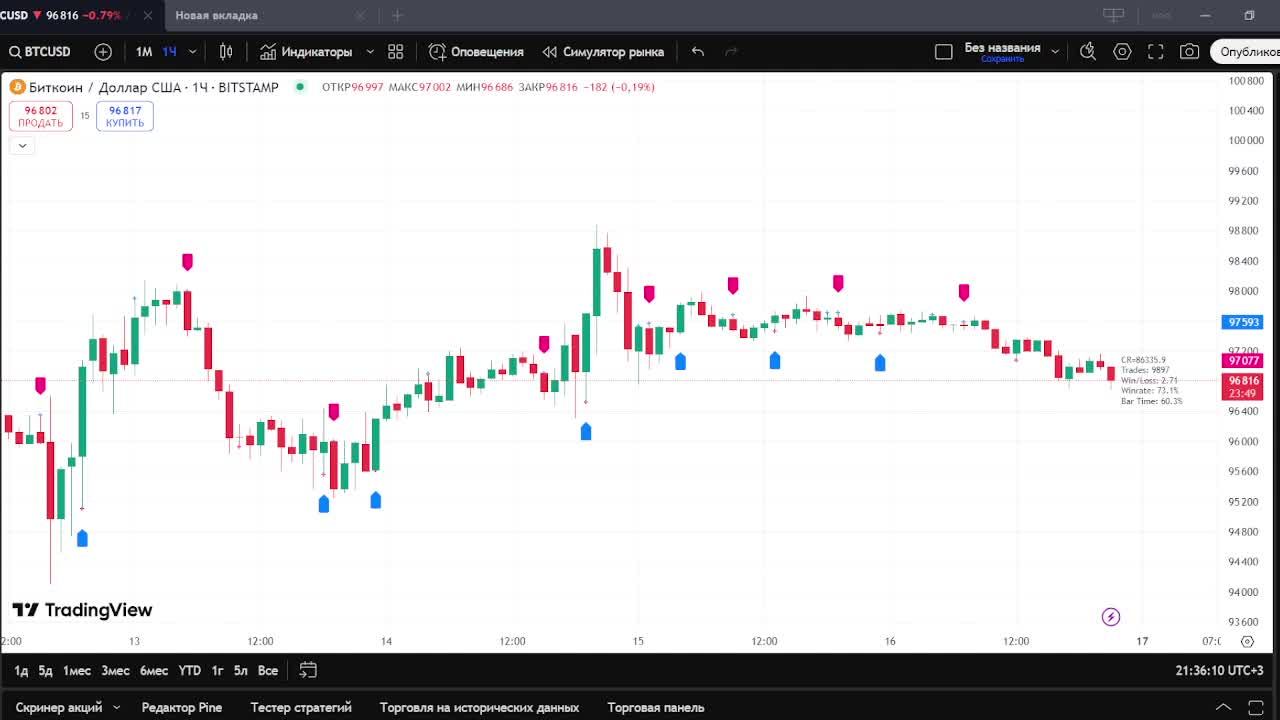Set range to 6мес

pyautogui.click(x=154, y=670)
